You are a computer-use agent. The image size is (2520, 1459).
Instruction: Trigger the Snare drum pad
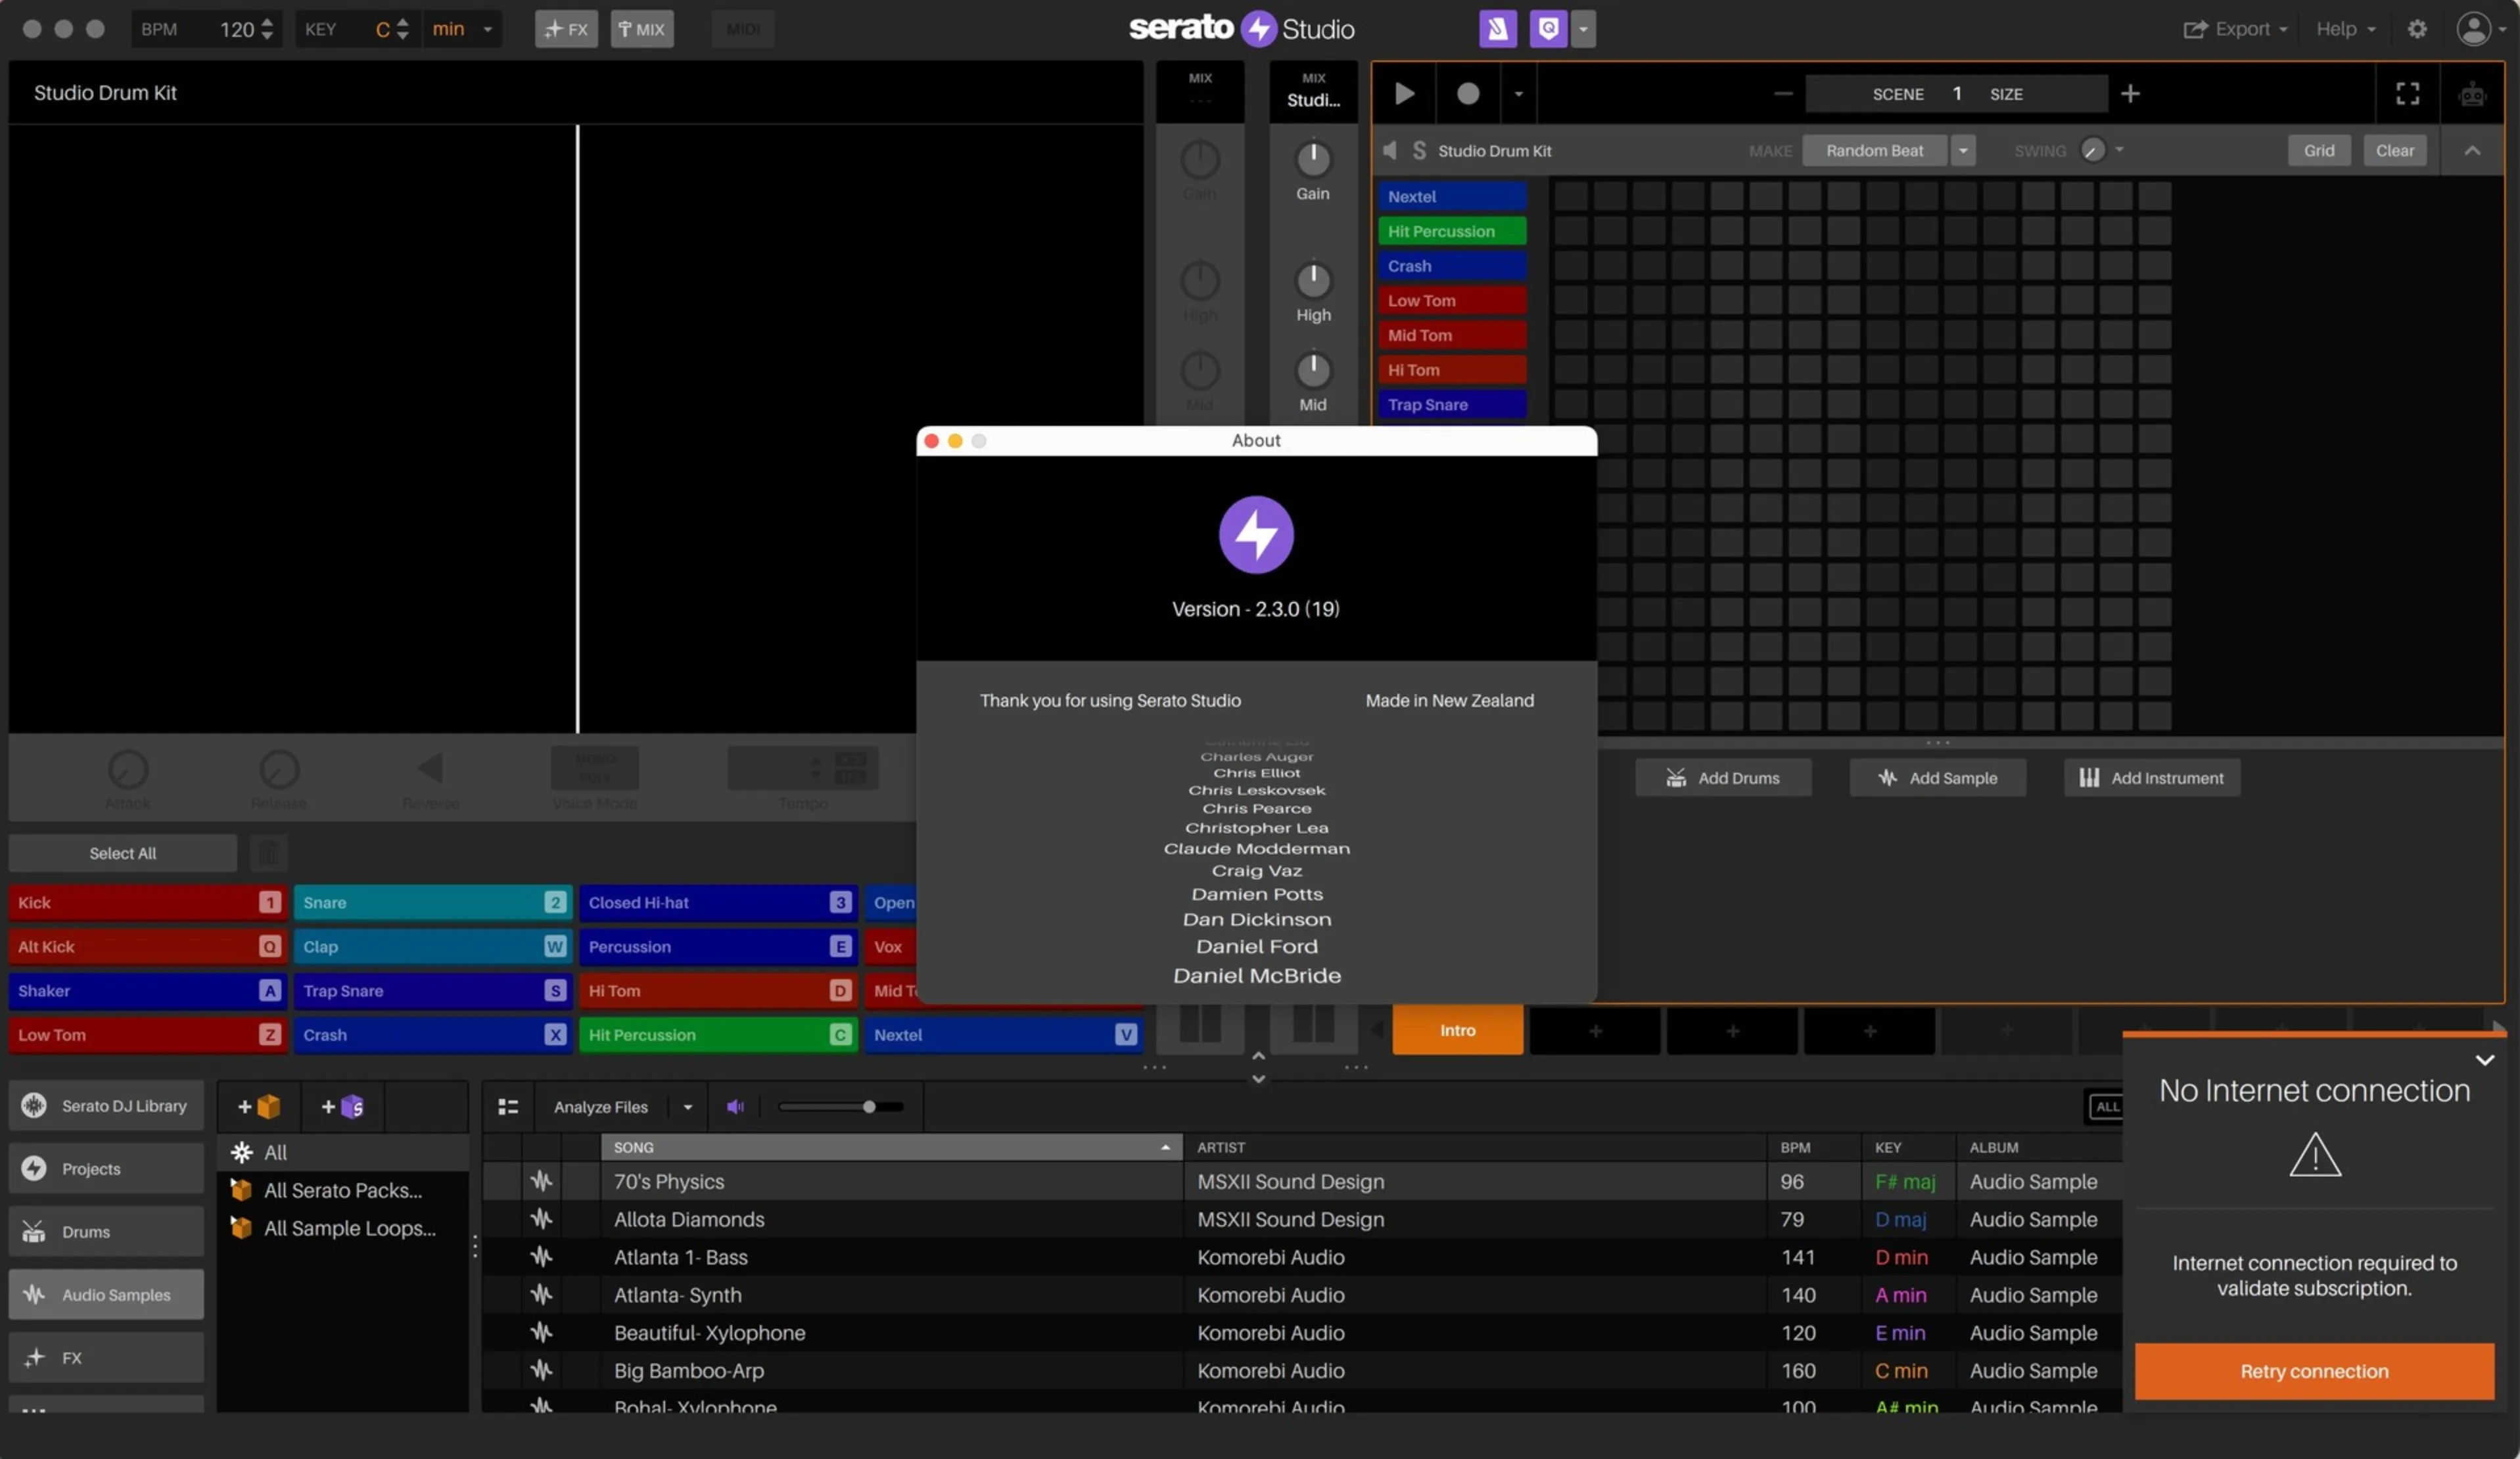point(433,902)
